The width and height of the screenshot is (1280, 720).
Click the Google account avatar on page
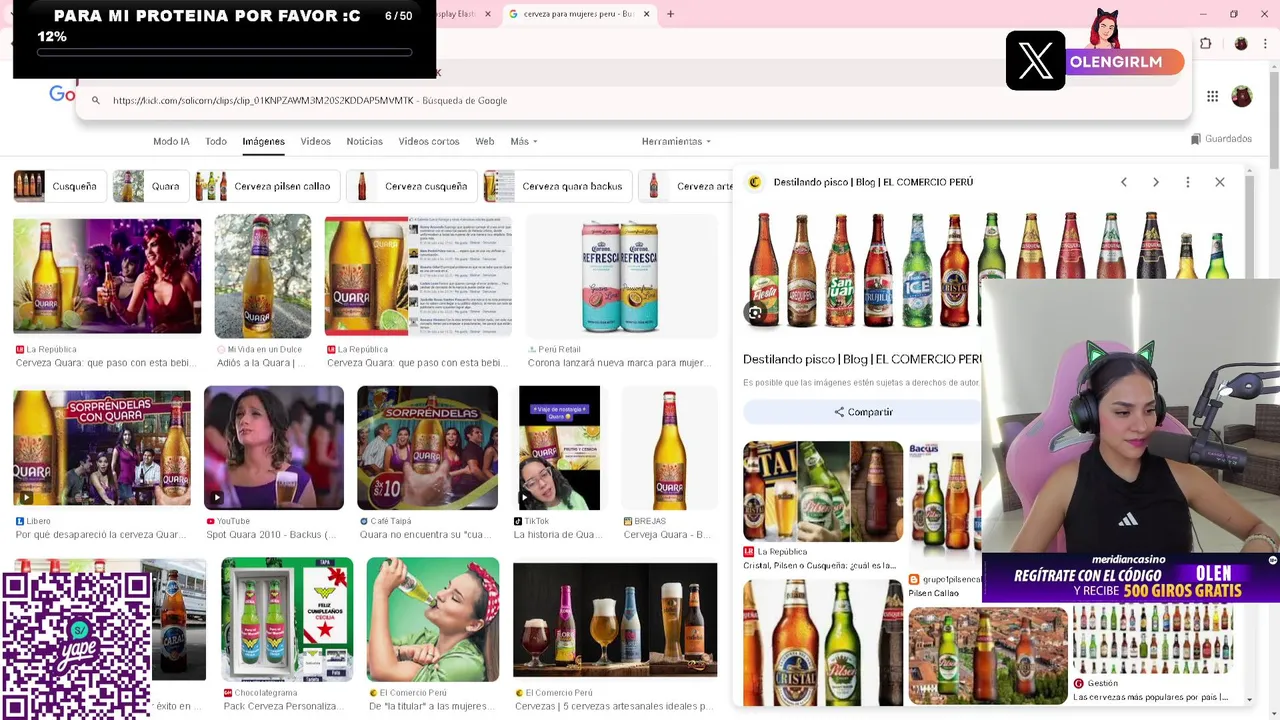(x=1242, y=96)
